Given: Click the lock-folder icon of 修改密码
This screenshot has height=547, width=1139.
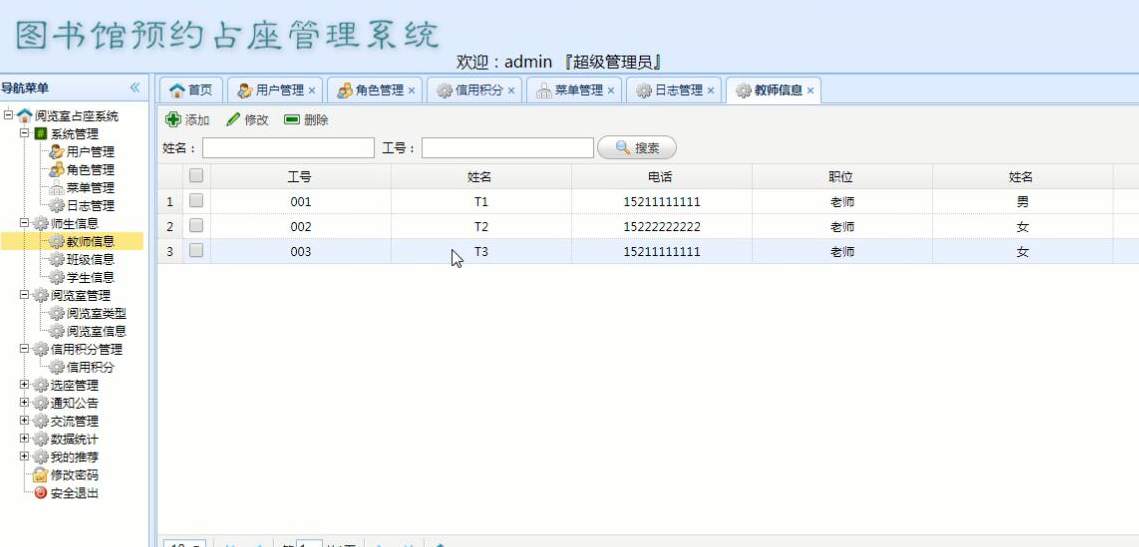Looking at the screenshot, I should pos(41,475).
